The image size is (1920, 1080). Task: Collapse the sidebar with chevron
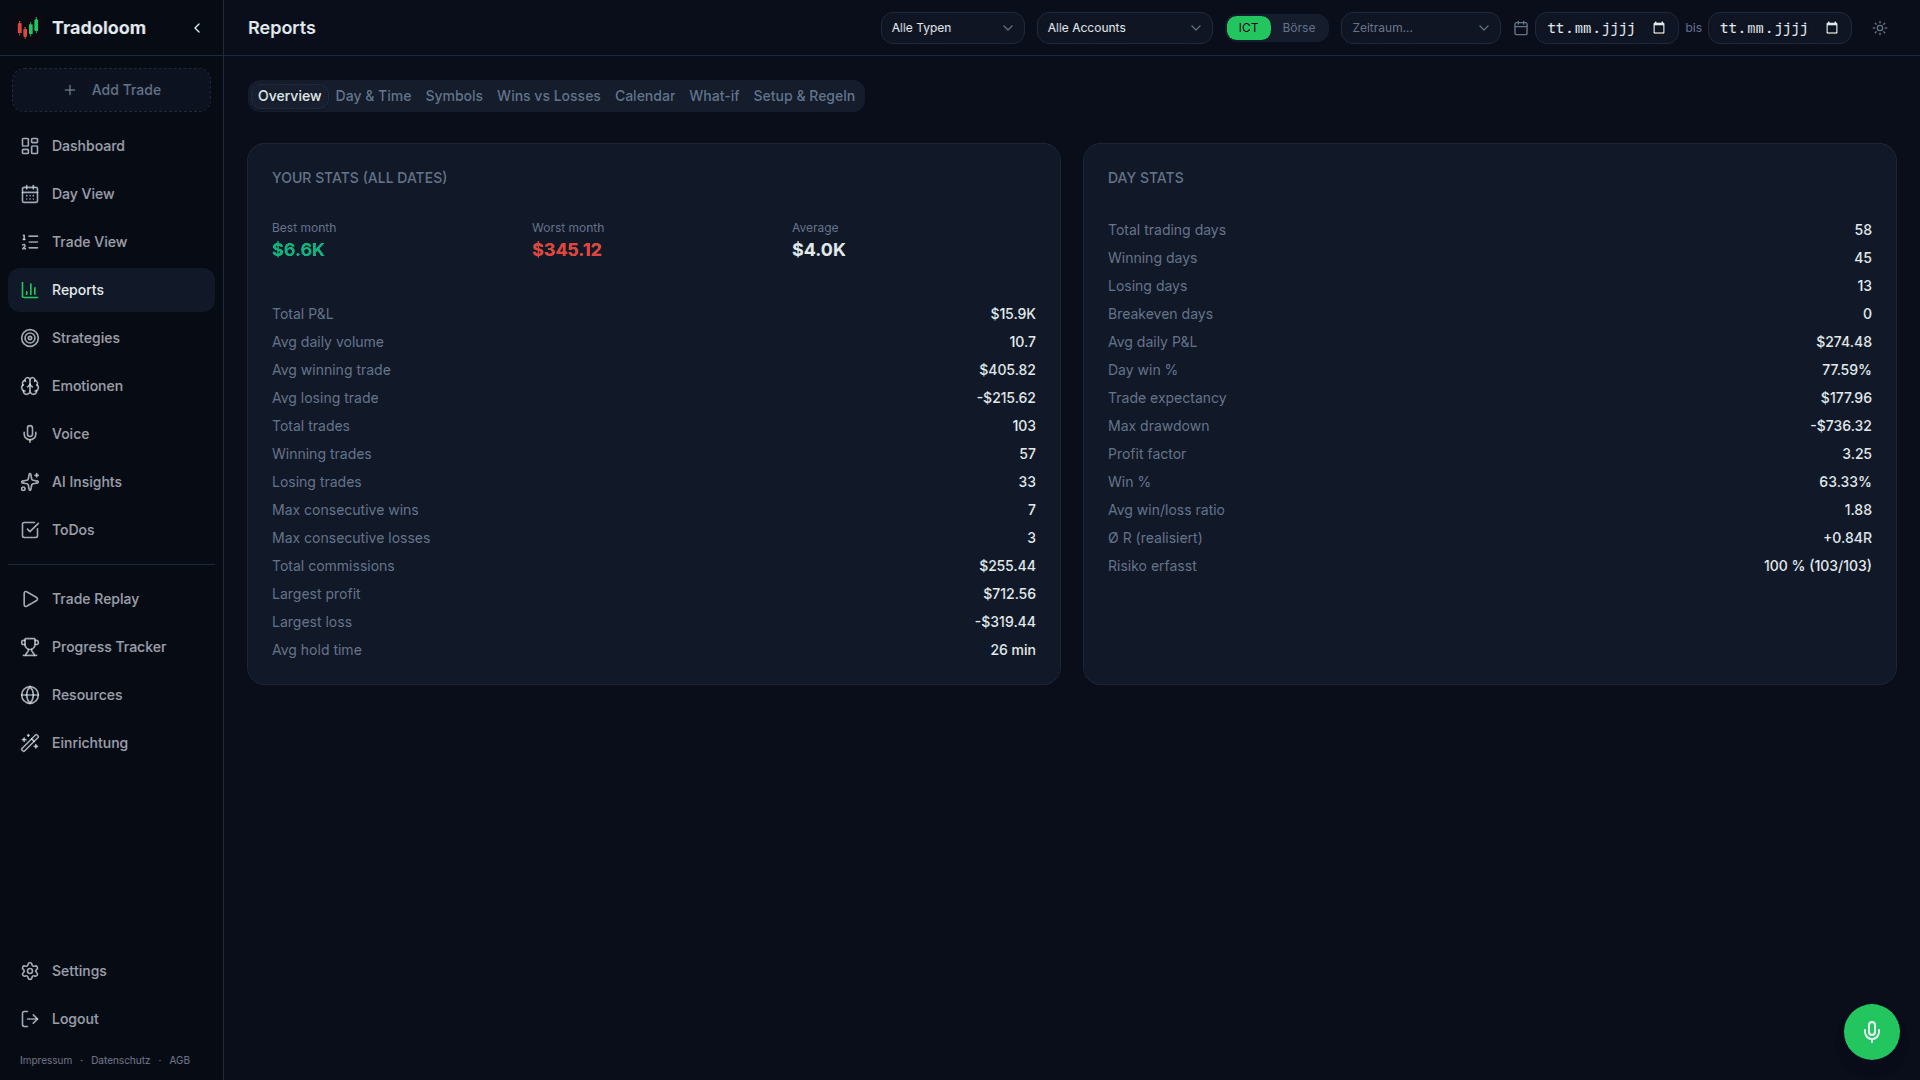(197, 28)
